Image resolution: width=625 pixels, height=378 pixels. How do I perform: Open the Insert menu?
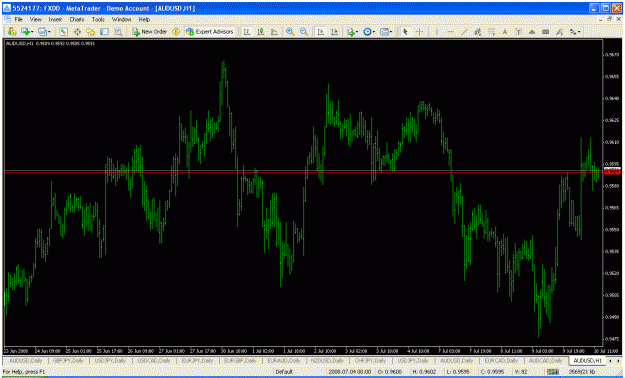[x=55, y=19]
